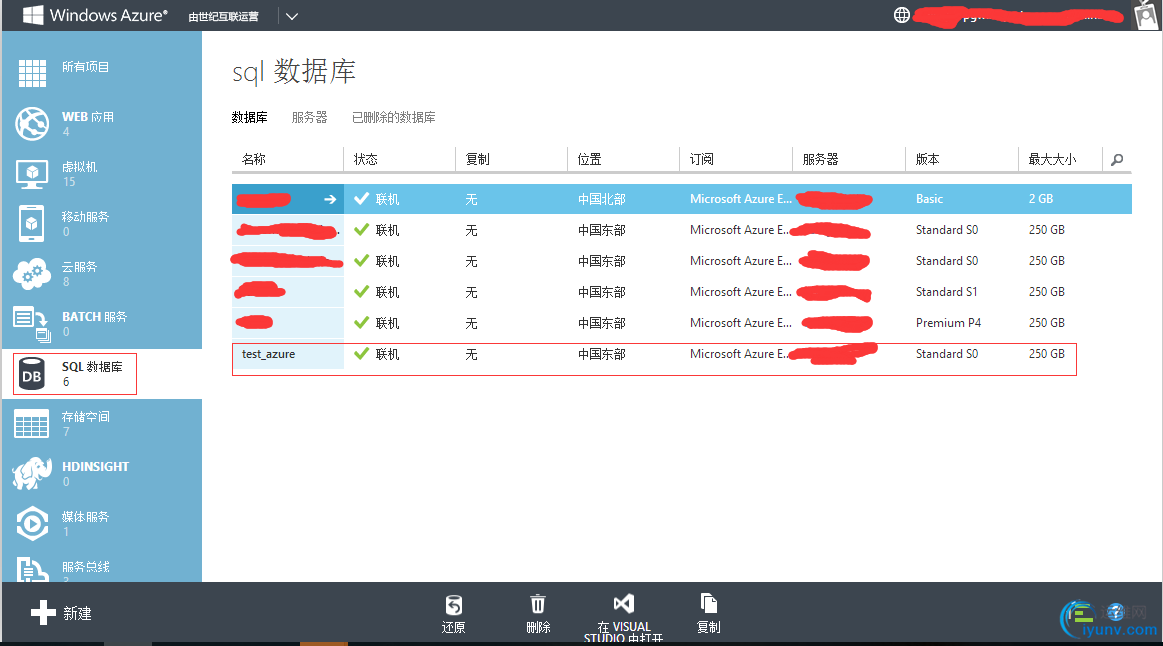Open the HDINSIGHT elephant icon
The height and width of the screenshot is (646, 1163).
coord(32,473)
